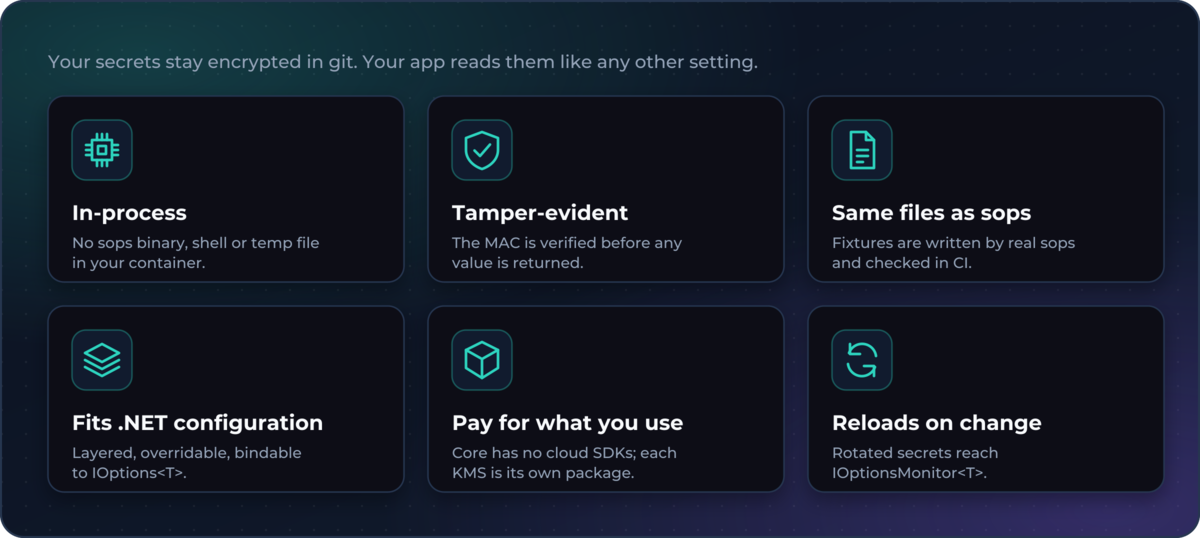1200x538 pixels.
Task: Click the text 'IOptionsMonitor<T>.'
Action: (909, 473)
